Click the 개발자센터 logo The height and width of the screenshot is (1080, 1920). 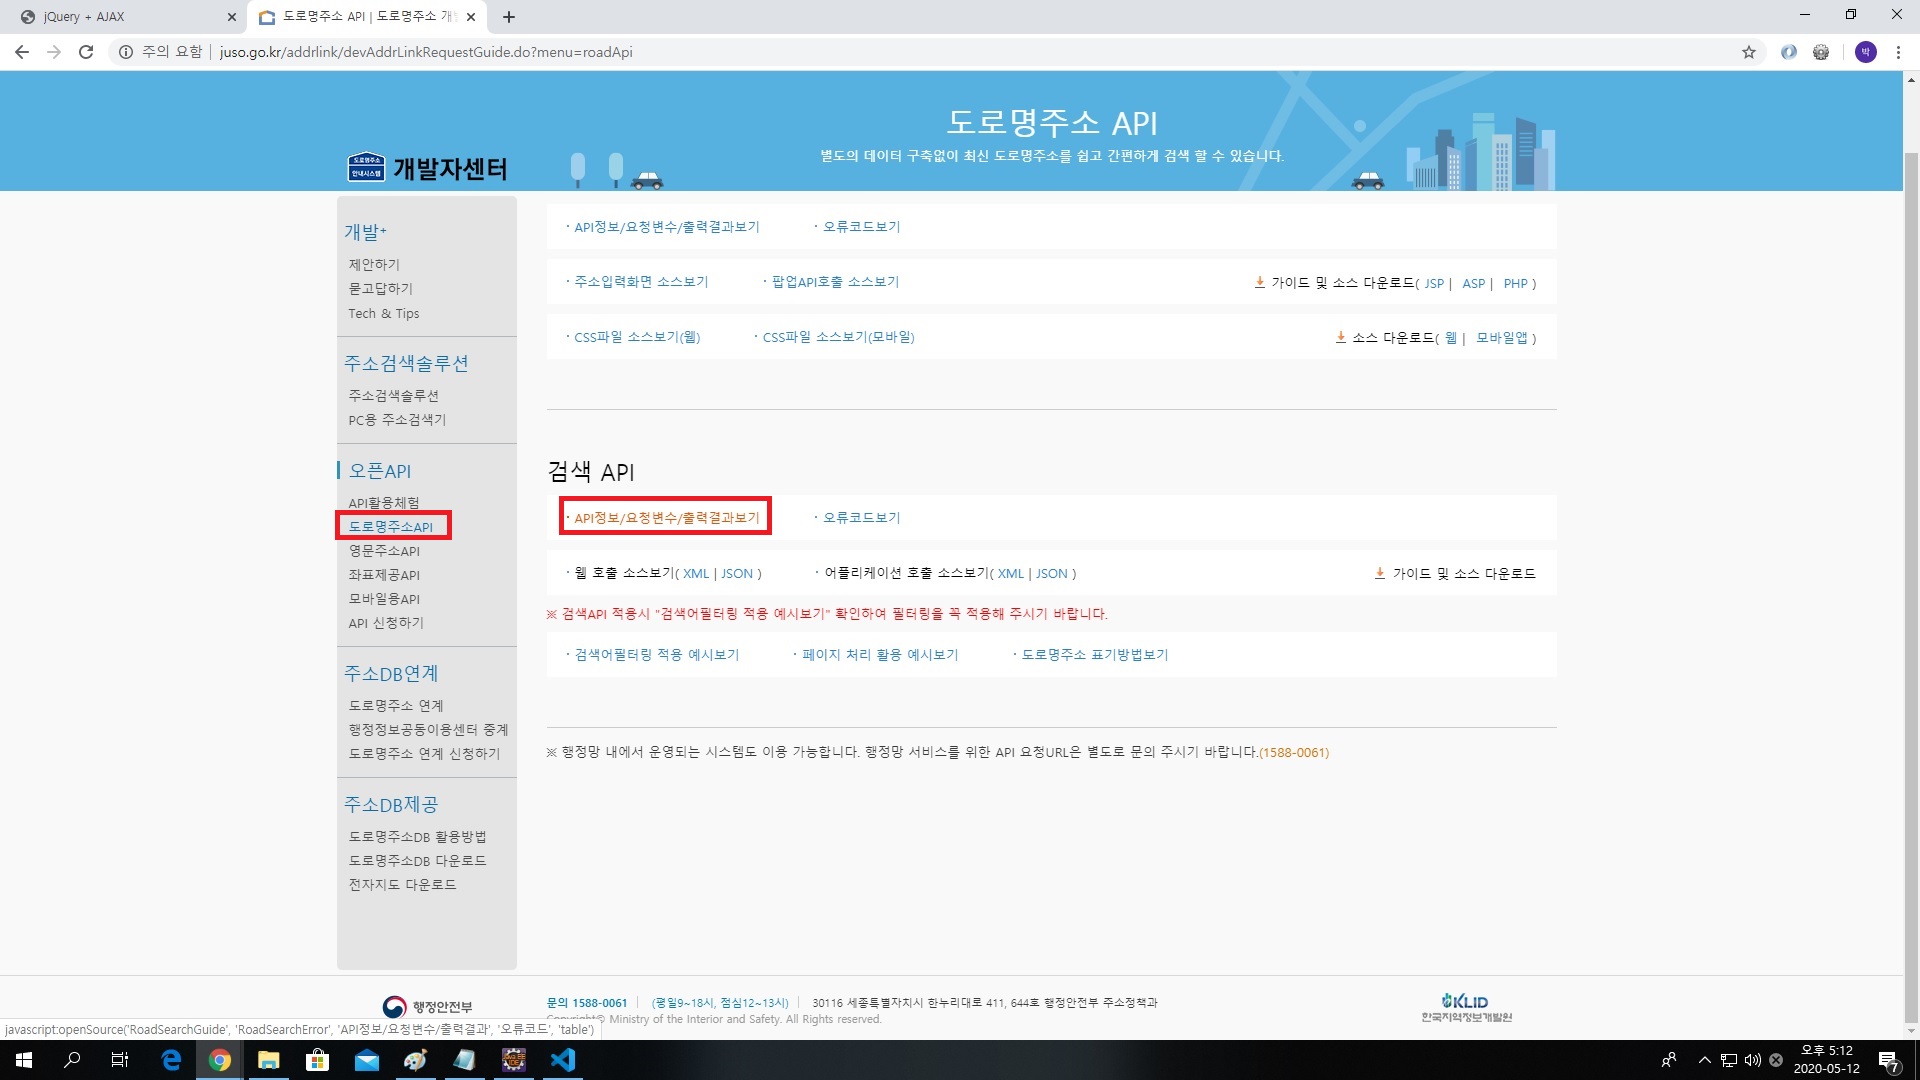[427, 168]
